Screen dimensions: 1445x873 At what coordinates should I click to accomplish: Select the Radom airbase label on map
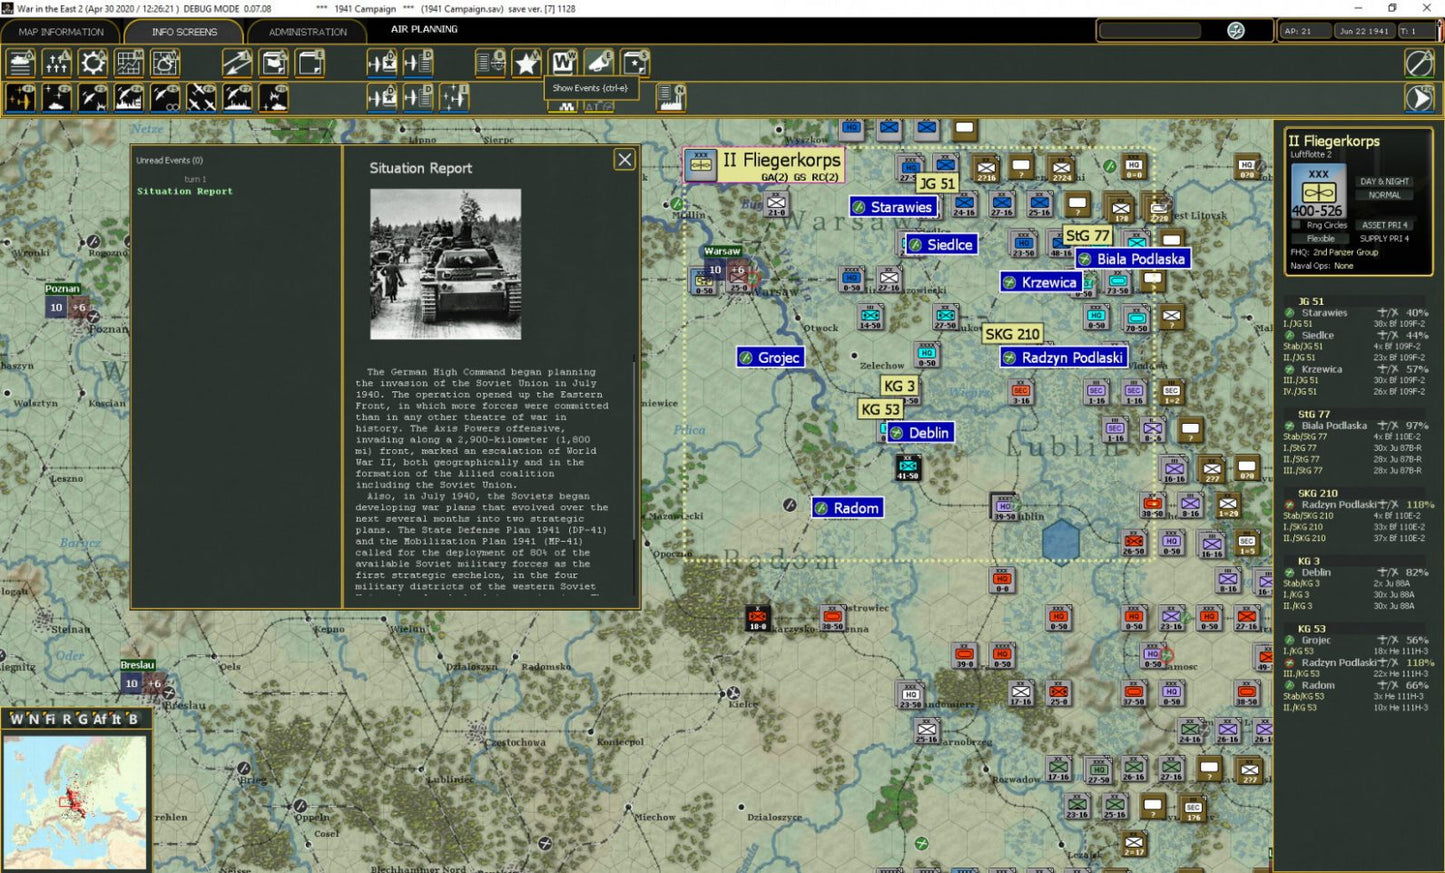[x=847, y=508]
